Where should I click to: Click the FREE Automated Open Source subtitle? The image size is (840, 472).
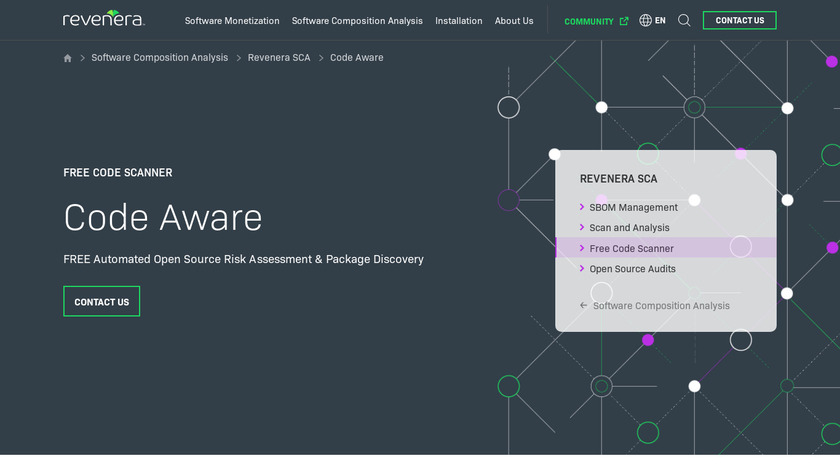[x=243, y=259]
